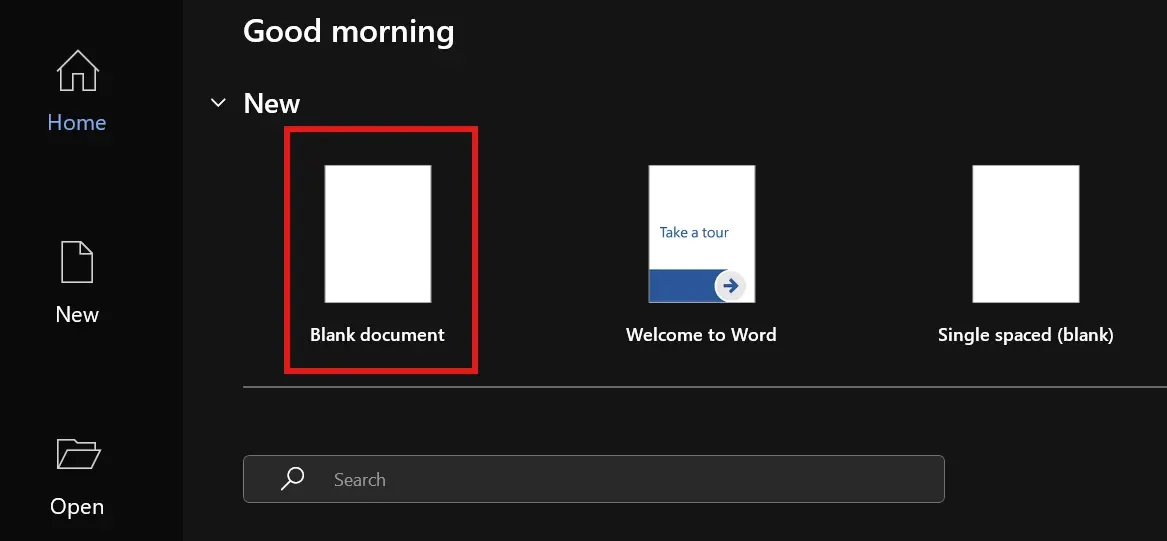The height and width of the screenshot is (541, 1167).
Task: Click the 'Single spaced (blank)' caption text
Action: coord(1026,335)
